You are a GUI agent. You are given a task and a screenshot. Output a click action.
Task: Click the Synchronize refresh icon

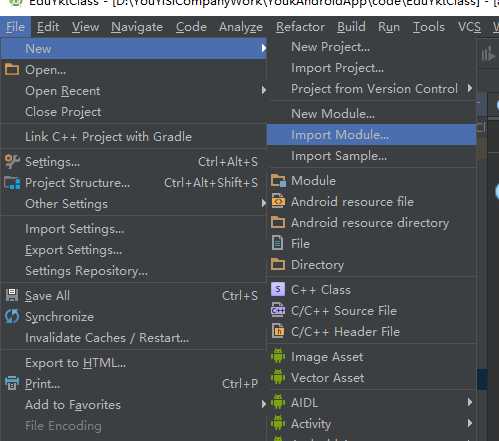click(12, 317)
